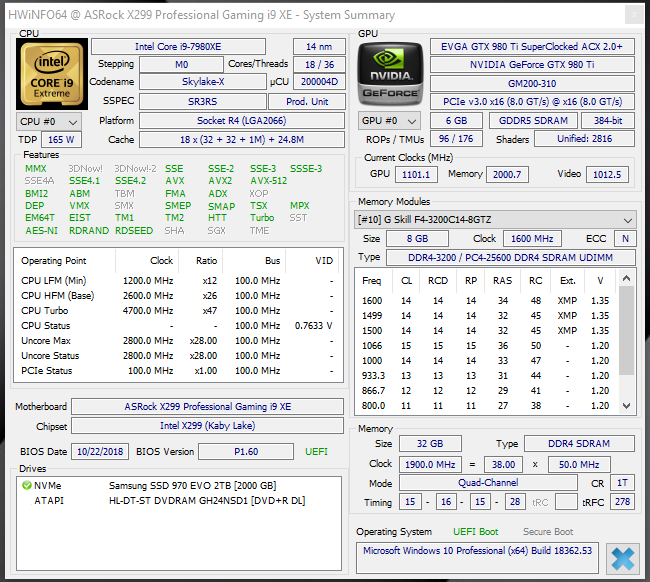Viewport: 650px width, 582px height.
Task: Click the 1066 memory timing row
Action: 487,346
